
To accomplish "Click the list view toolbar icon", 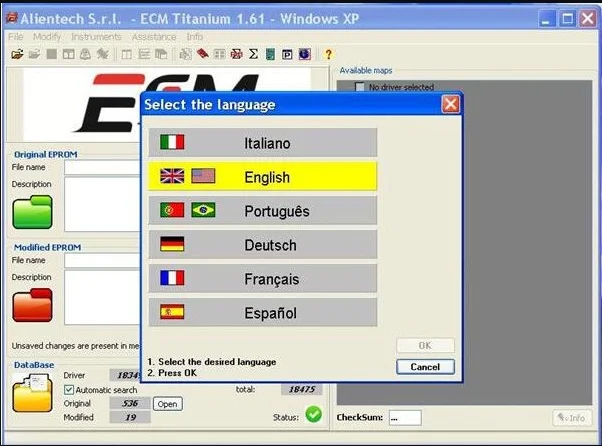I will point(144,54).
